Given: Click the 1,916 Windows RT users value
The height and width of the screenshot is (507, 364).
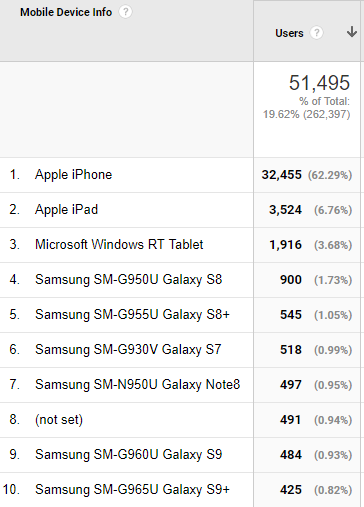Looking at the screenshot, I should [x=285, y=245].
